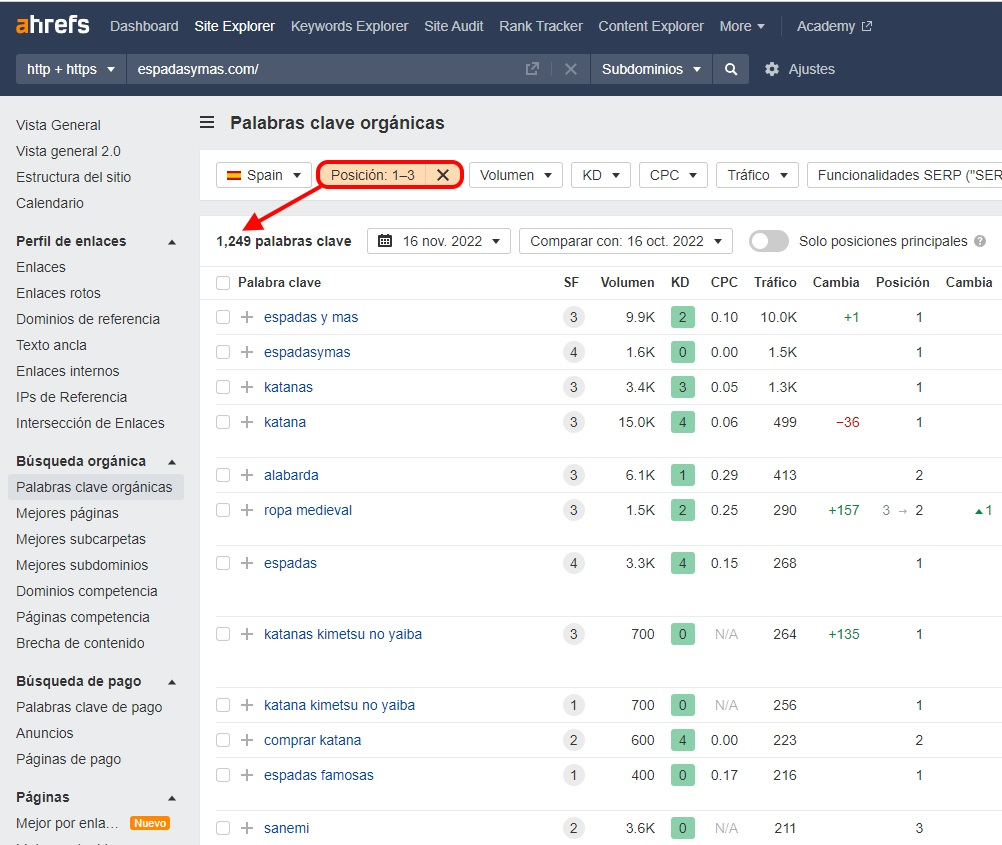Open the CPC filter dropdown
Image resolution: width=1002 pixels, height=845 pixels.
click(673, 175)
